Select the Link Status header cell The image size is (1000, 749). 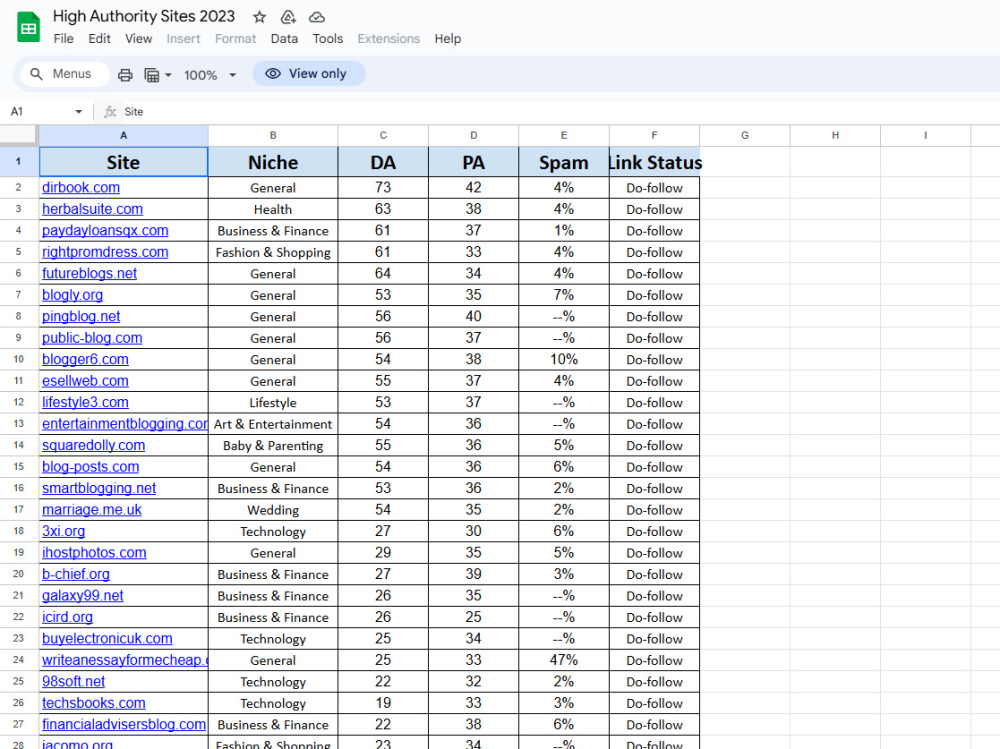coord(654,162)
